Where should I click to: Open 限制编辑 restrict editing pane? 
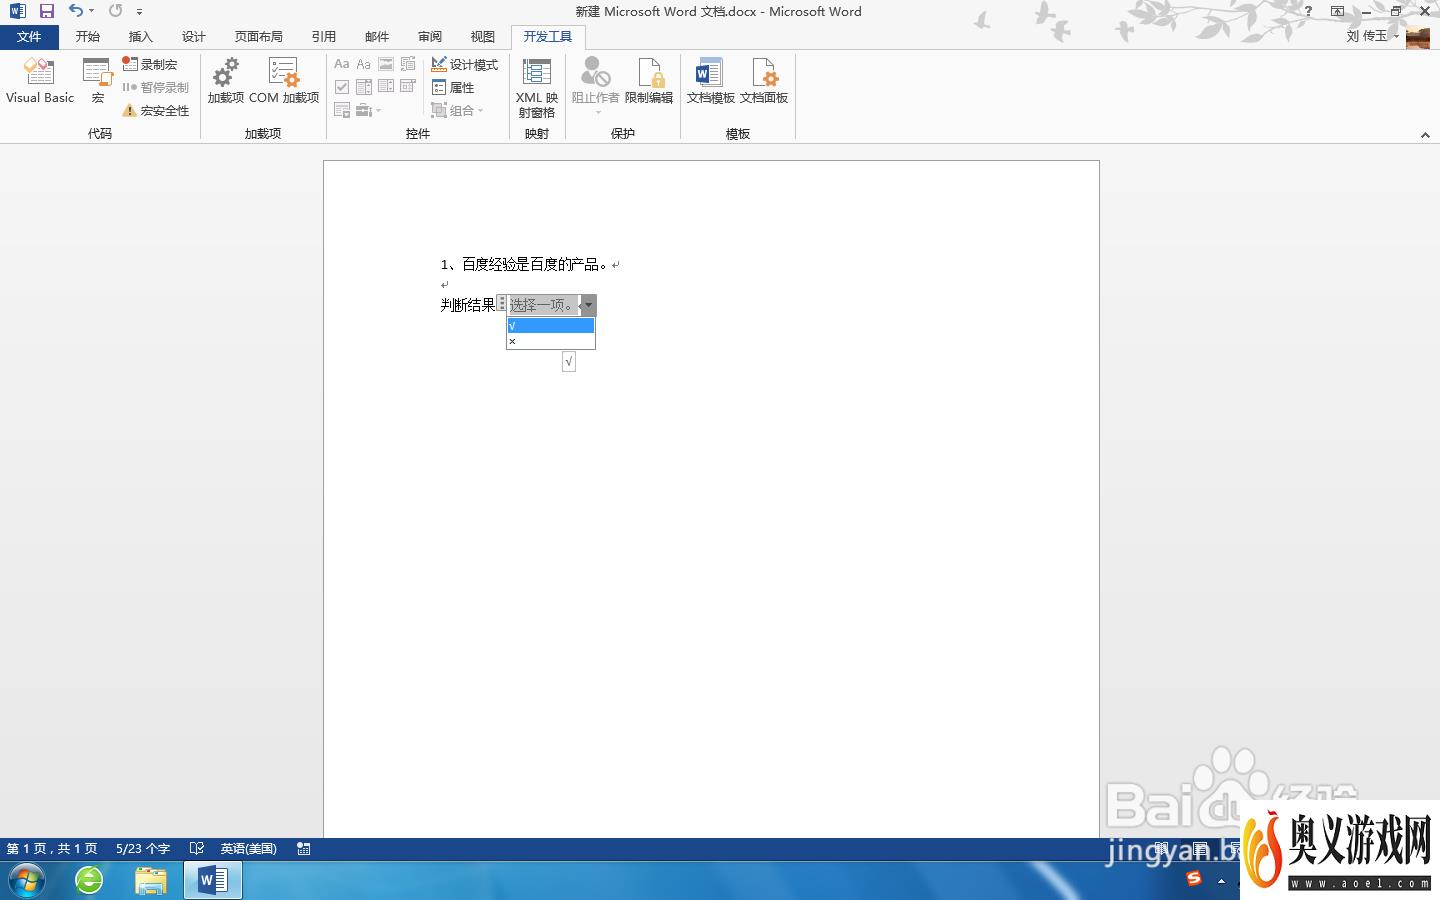coord(649,81)
